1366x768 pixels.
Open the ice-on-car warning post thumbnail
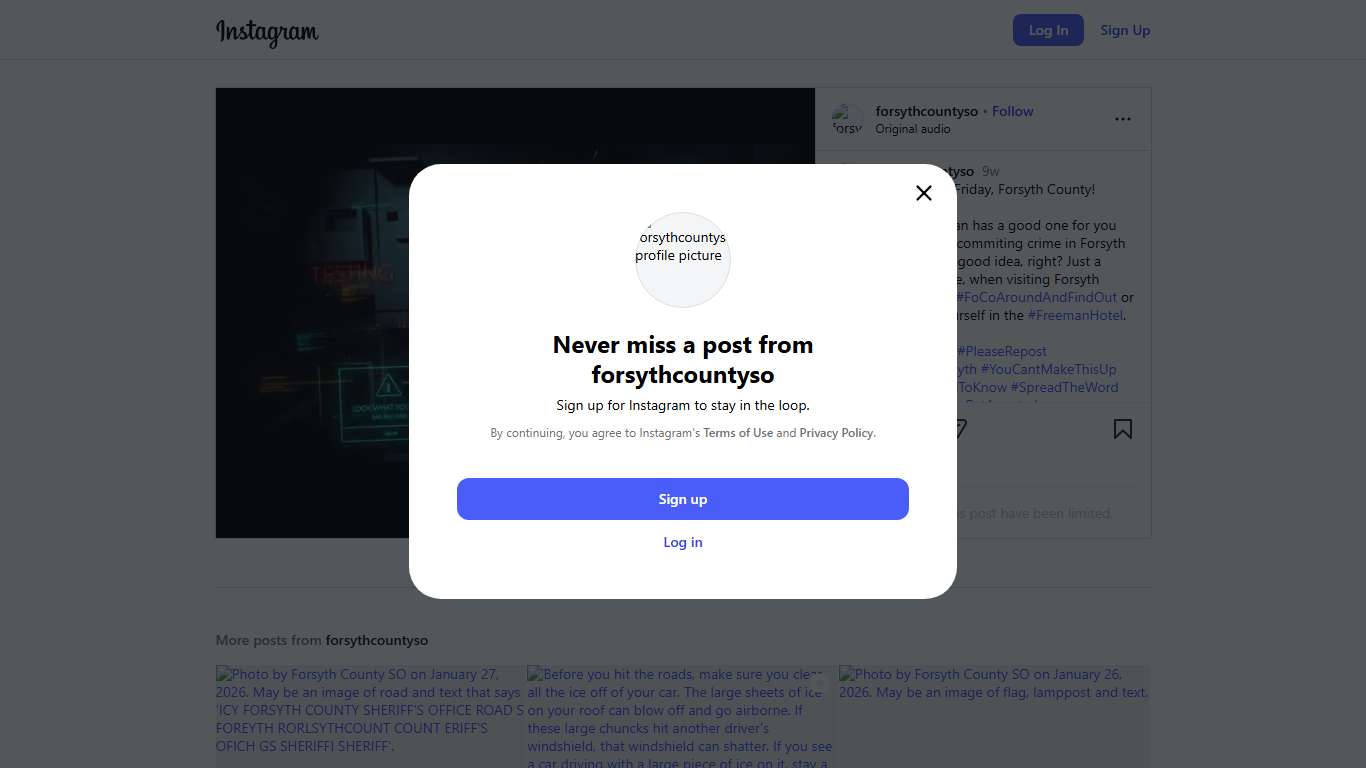(x=681, y=716)
